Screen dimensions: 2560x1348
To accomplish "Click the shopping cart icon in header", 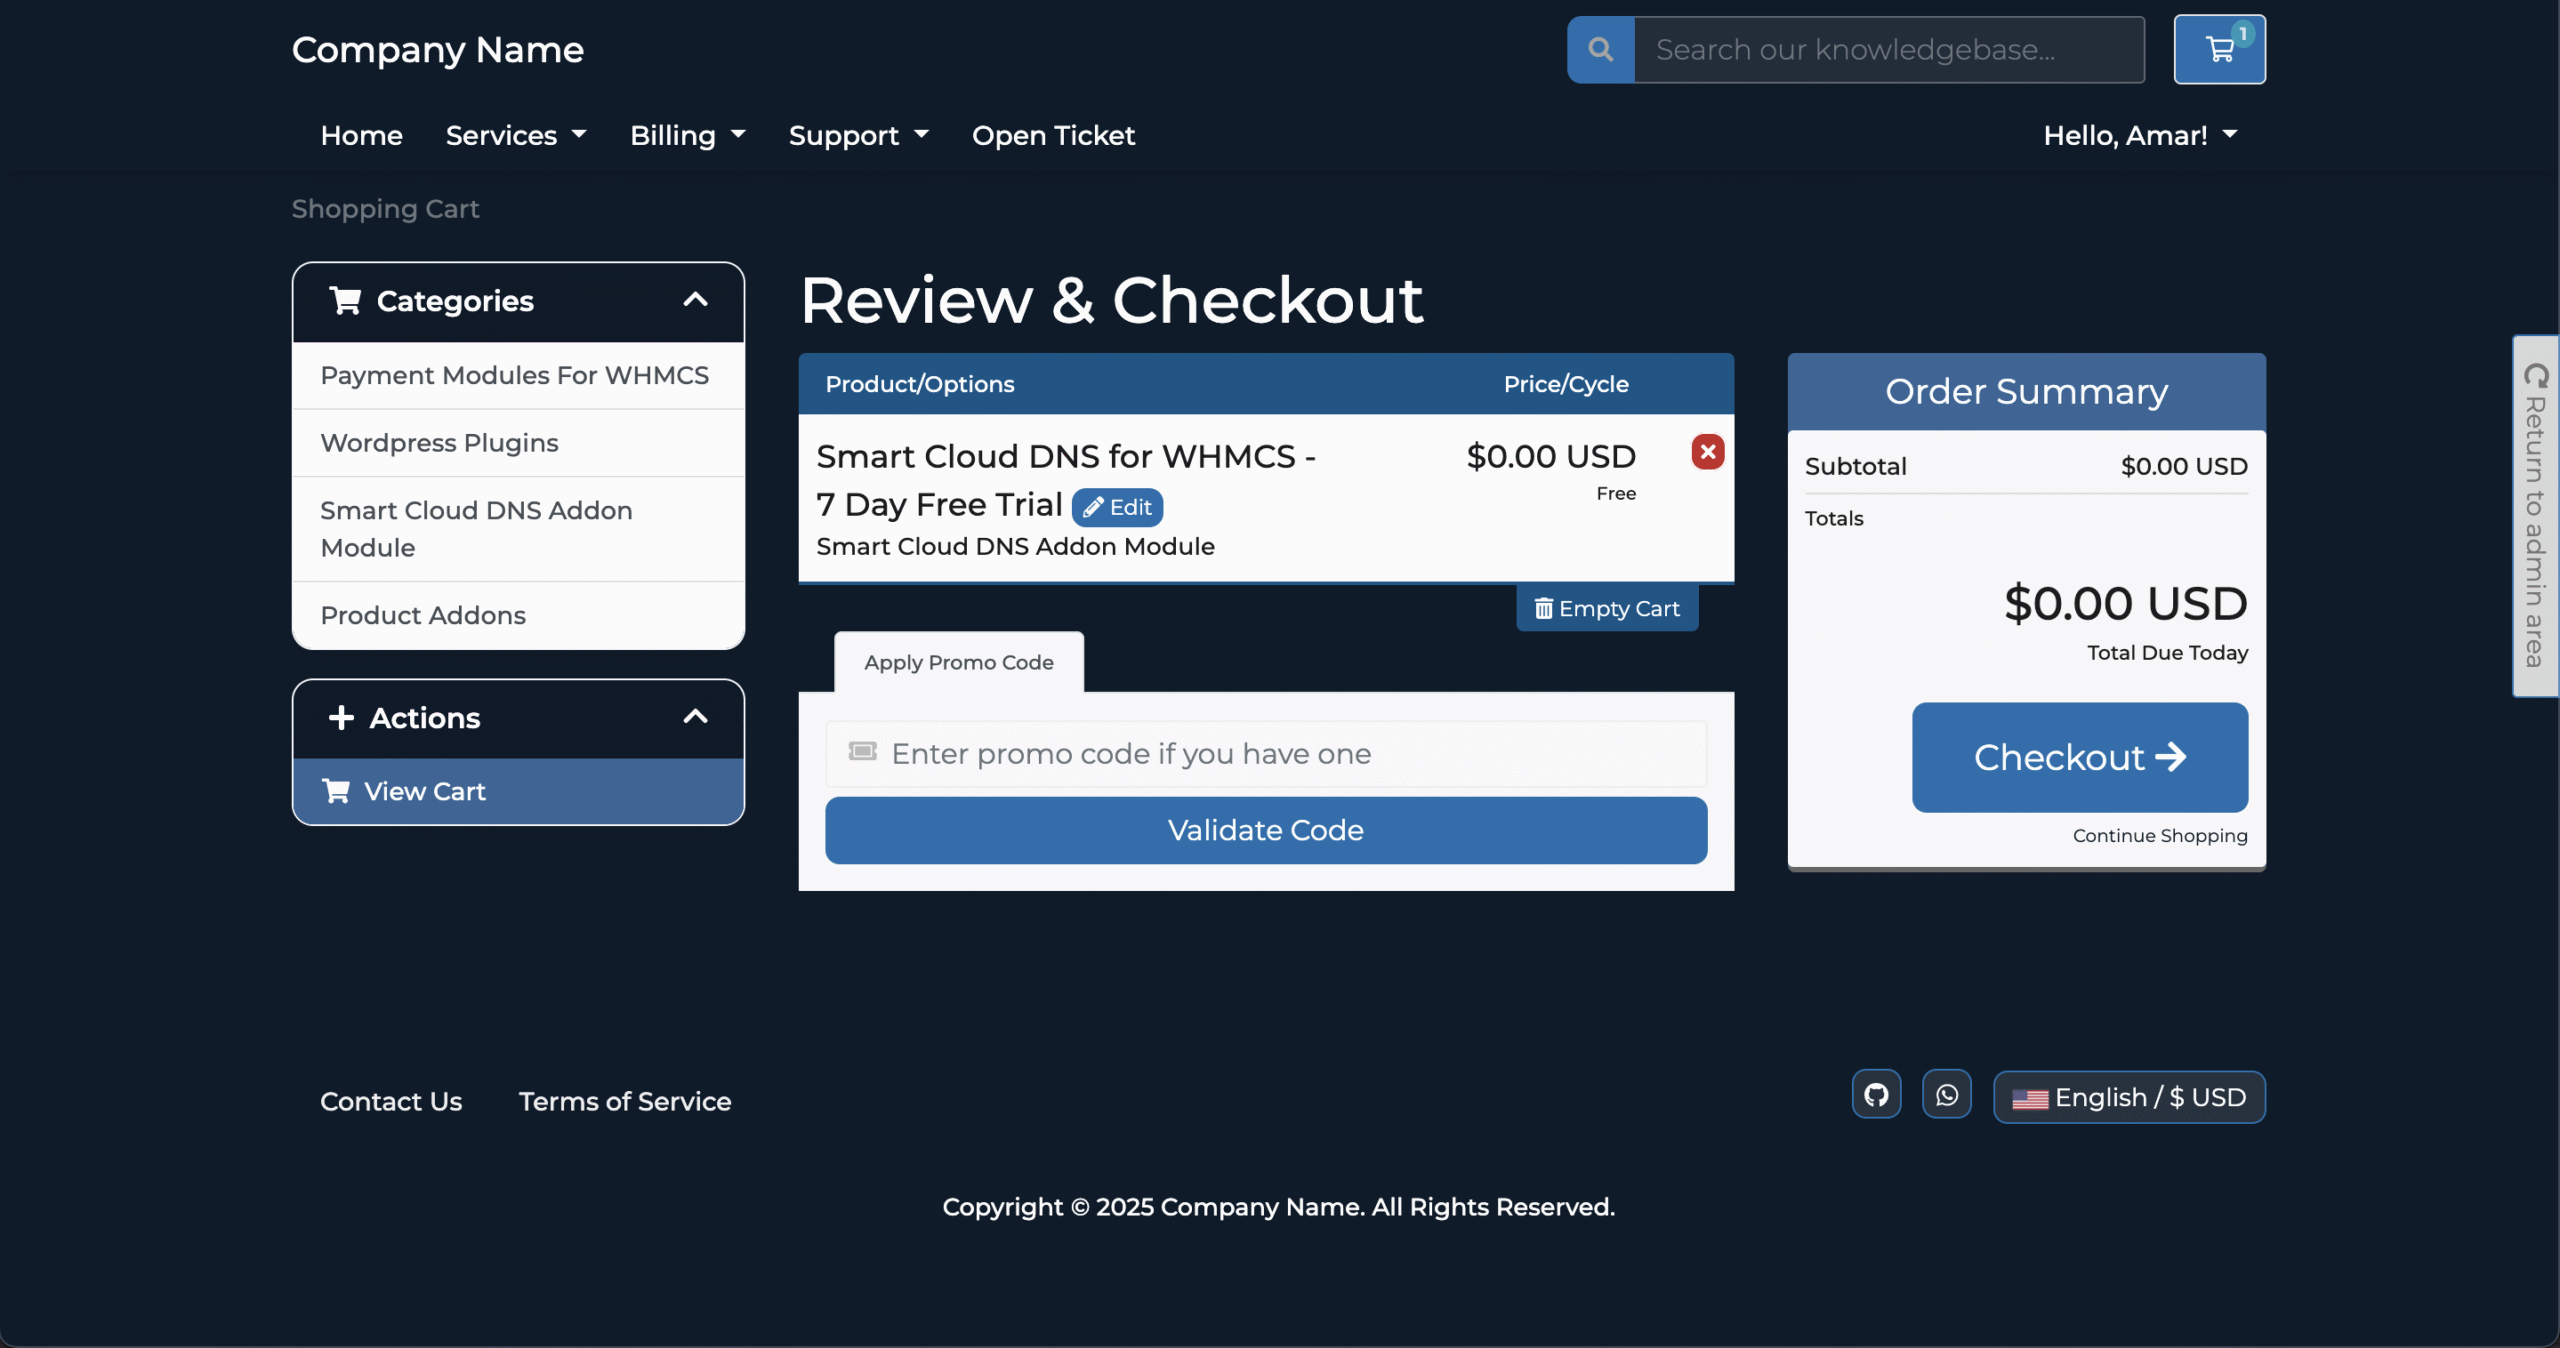I will [x=2219, y=50].
